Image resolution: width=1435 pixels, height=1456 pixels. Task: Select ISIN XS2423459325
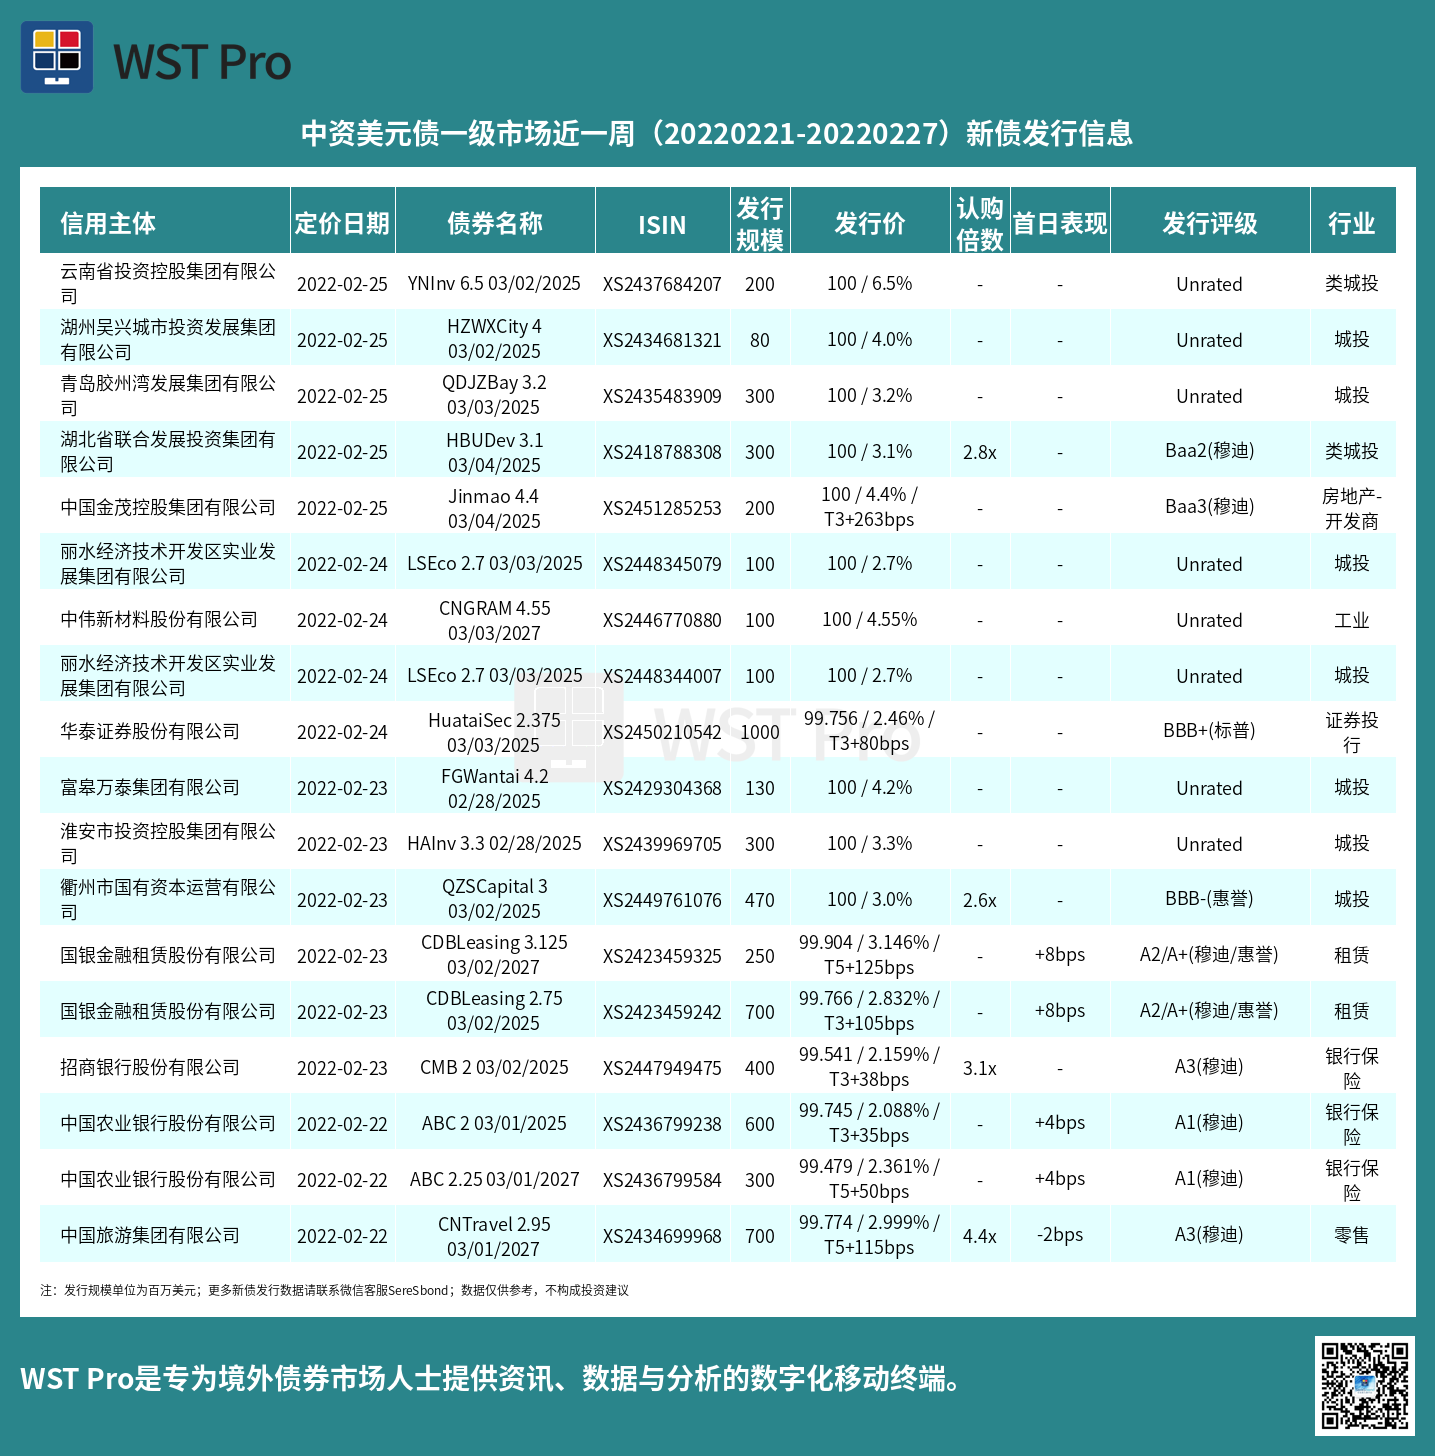[662, 957]
